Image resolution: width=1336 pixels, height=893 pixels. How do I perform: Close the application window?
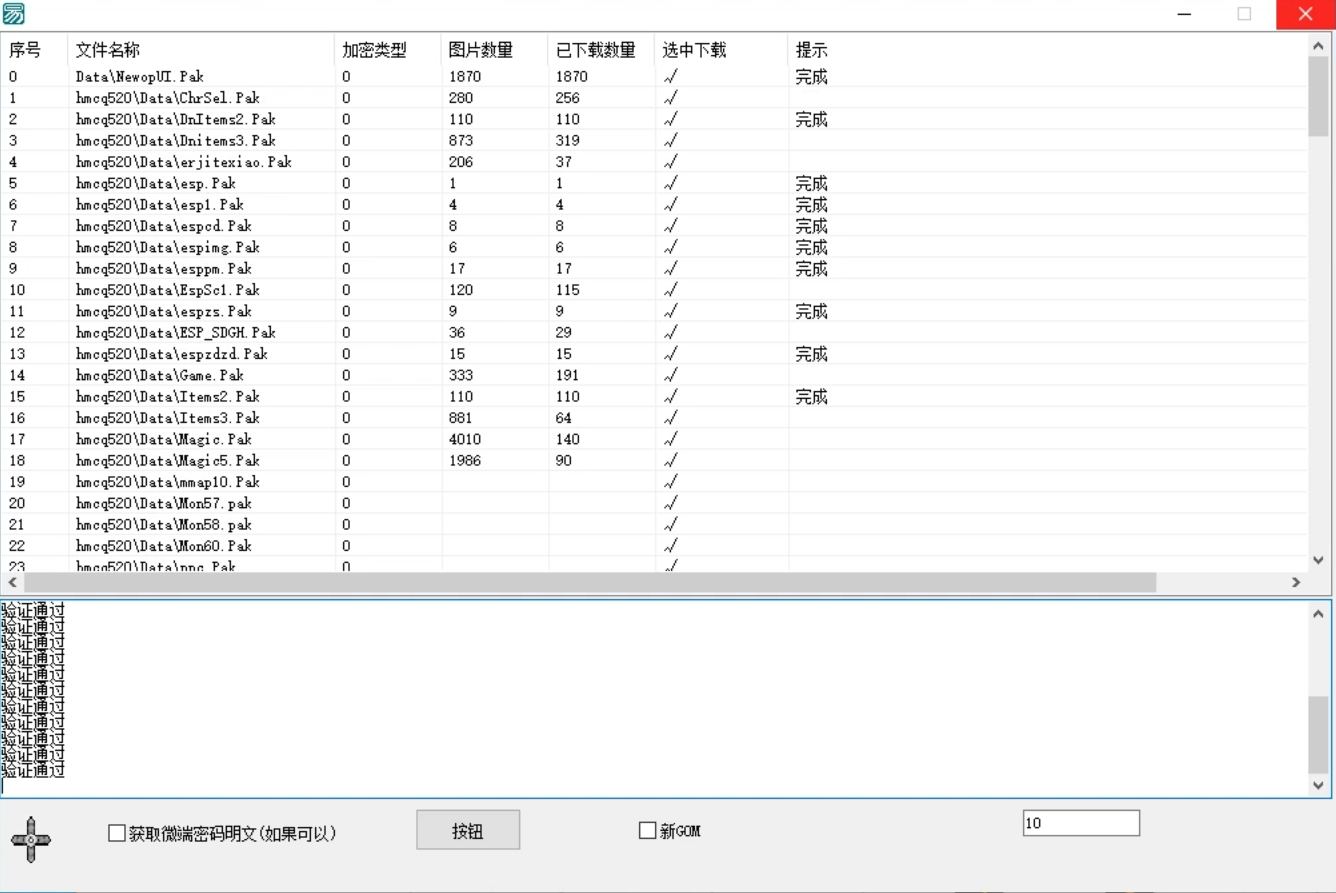tap(1305, 14)
